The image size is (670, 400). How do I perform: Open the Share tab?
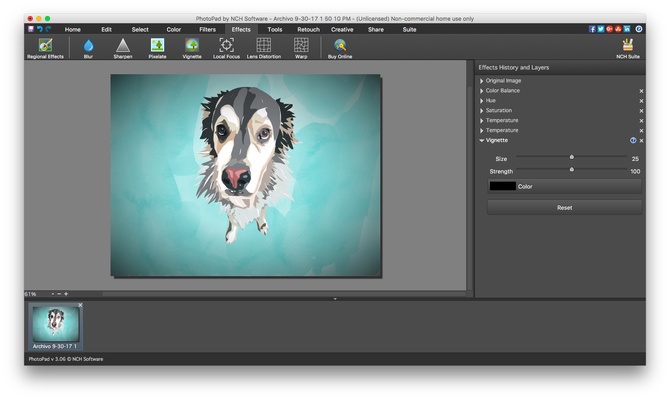pos(376,29)
